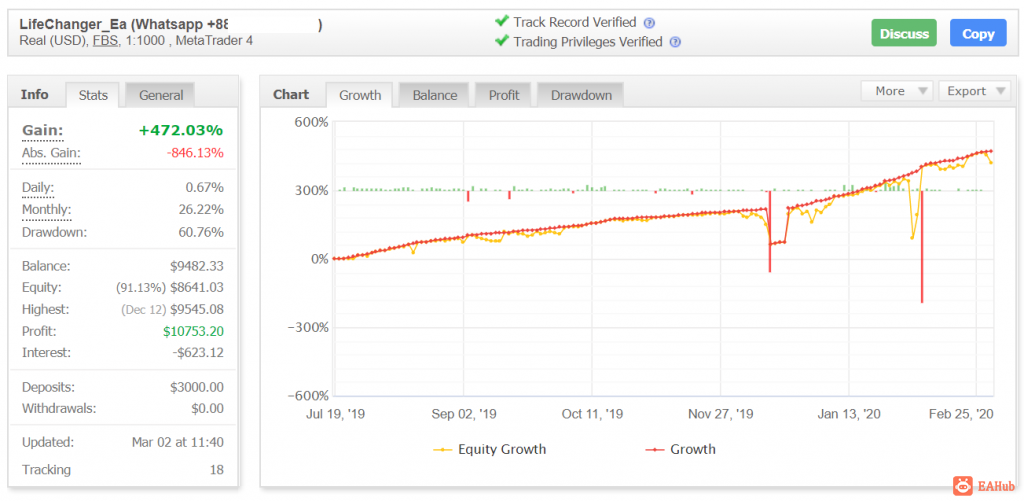Select the Profit chart tab

[x=504, y=95]
